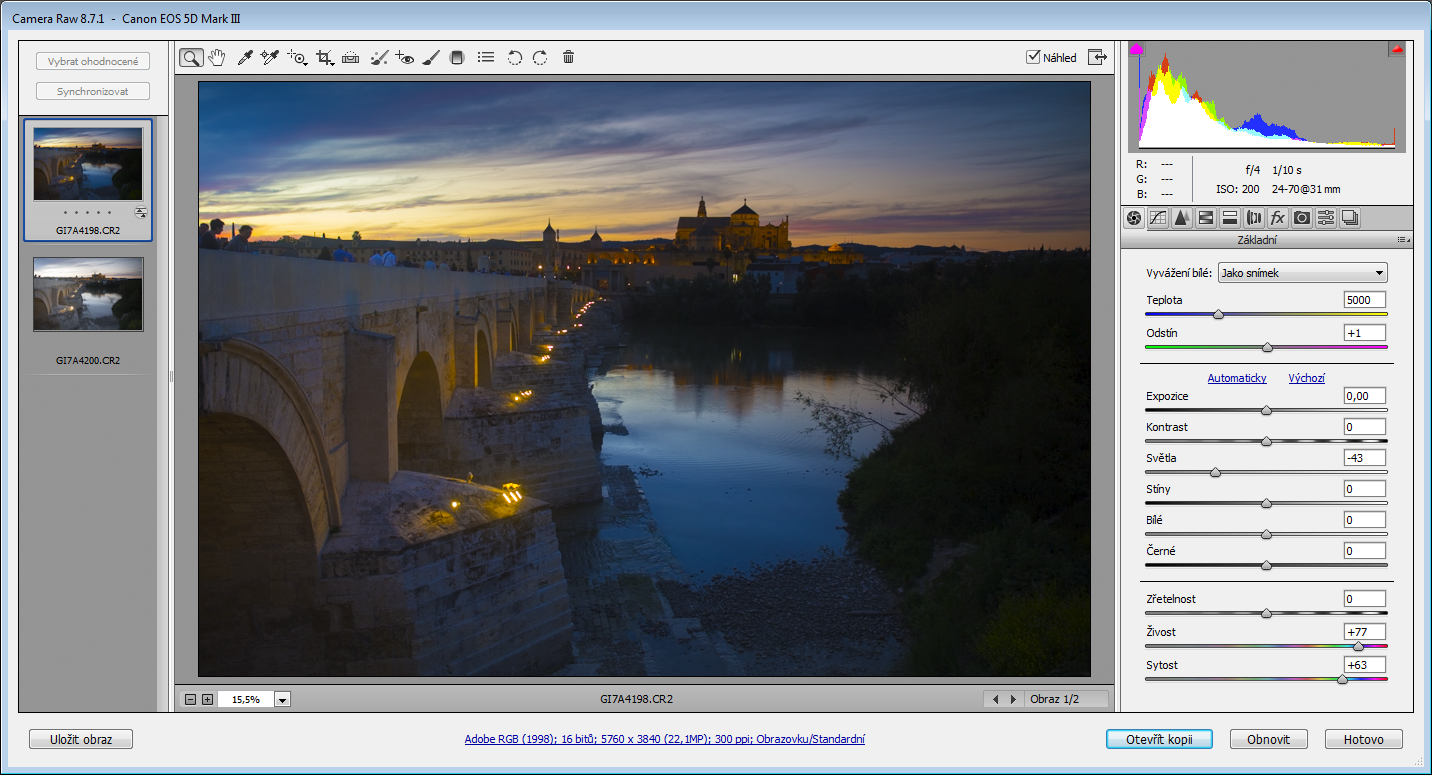The height and width of the screenshot is (775, 1432).
Task: Click the Teplota slider handle
Action: click(1218, 314)
